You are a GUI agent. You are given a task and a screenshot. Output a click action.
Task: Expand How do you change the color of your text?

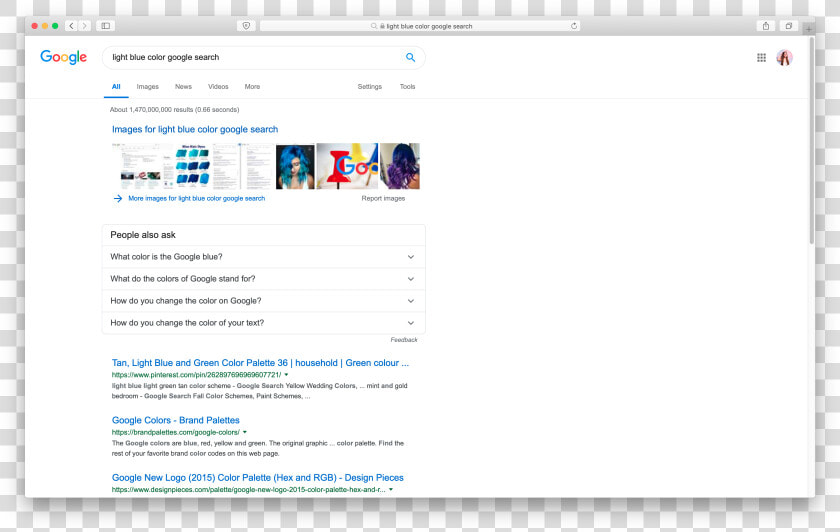(x=264, y=323)
